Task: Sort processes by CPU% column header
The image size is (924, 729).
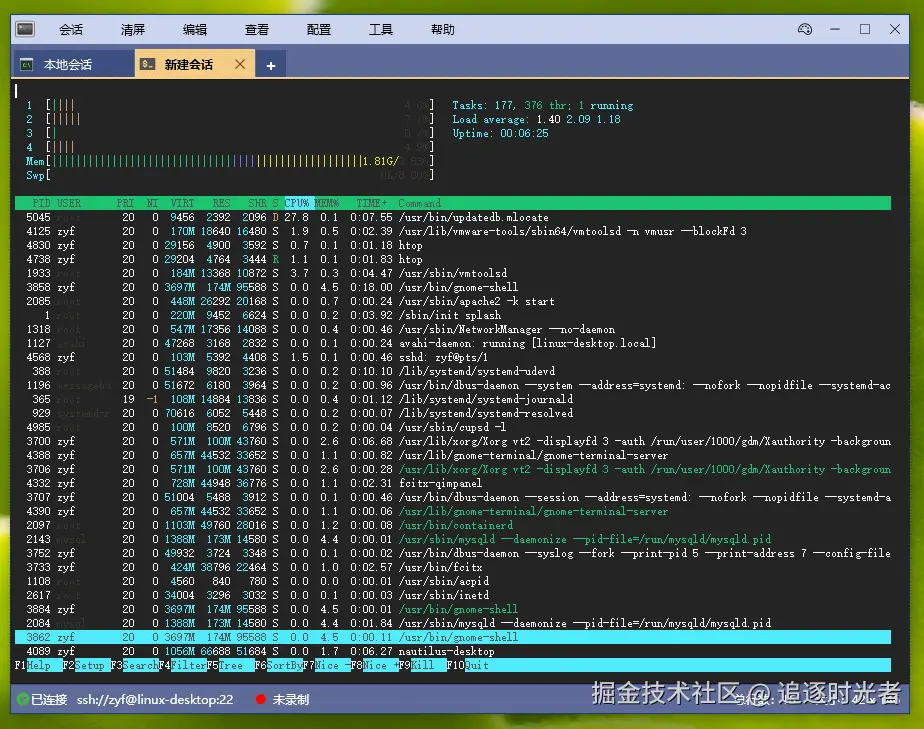Action: tap(298, 203)
